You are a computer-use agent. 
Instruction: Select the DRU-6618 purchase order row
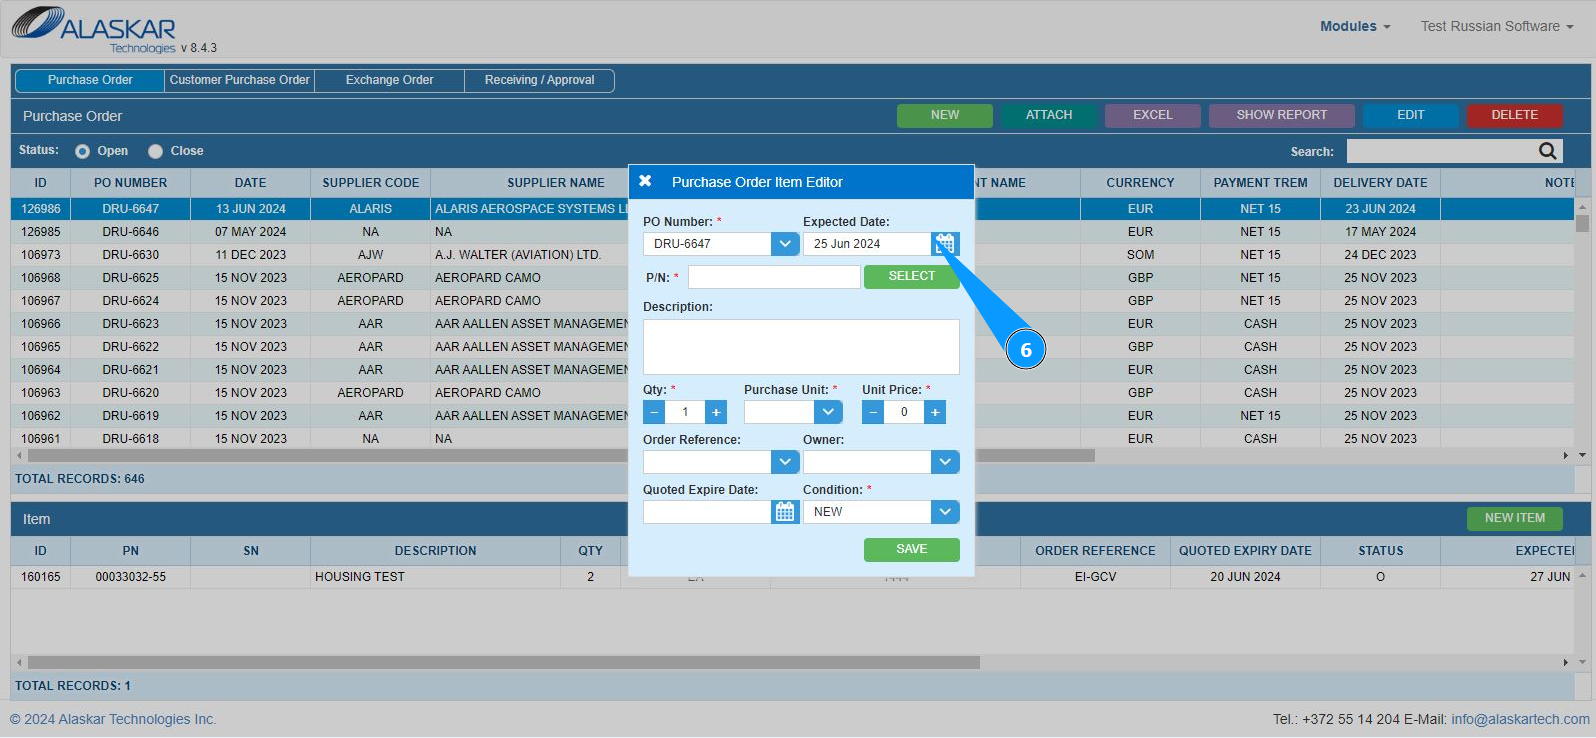792,439
